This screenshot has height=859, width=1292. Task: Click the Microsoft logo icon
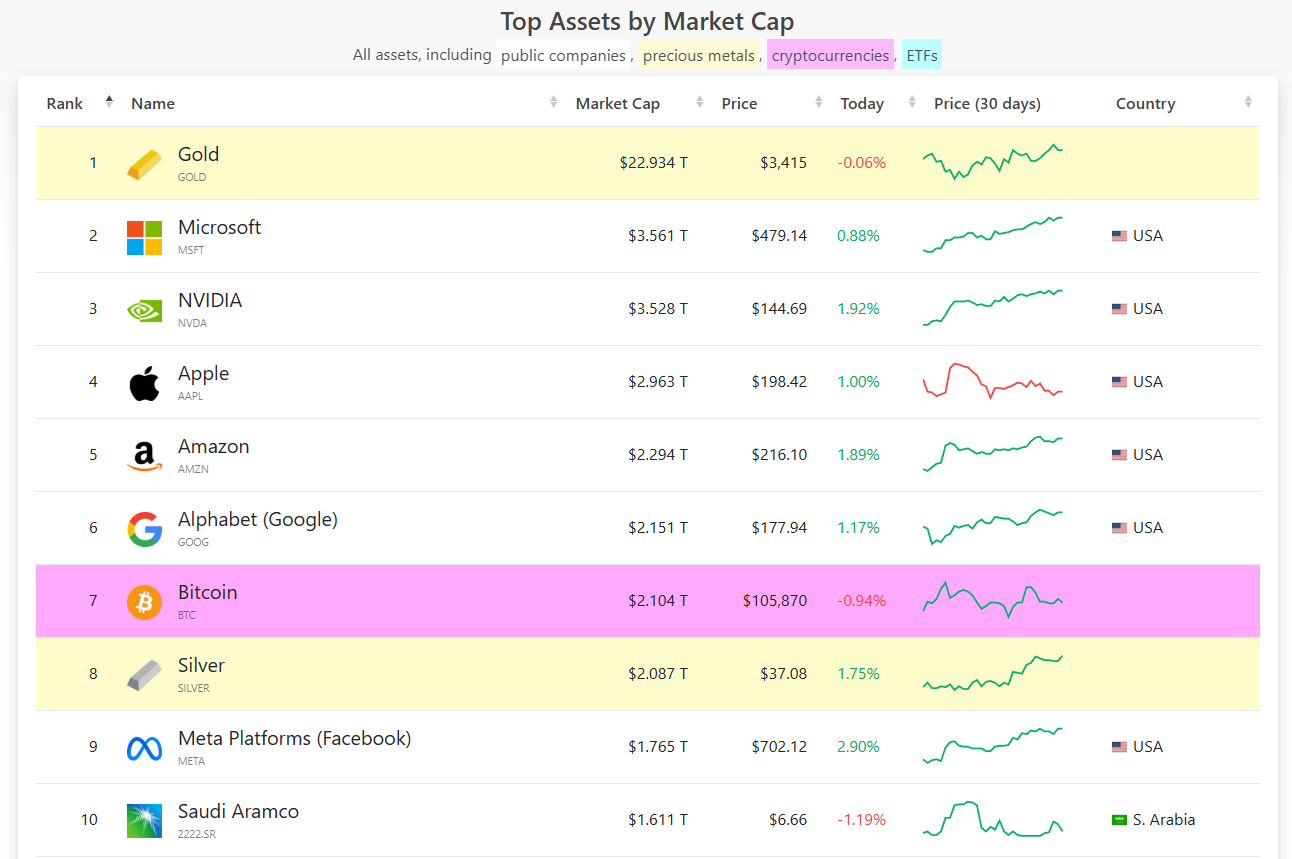(x=144, y=237)
